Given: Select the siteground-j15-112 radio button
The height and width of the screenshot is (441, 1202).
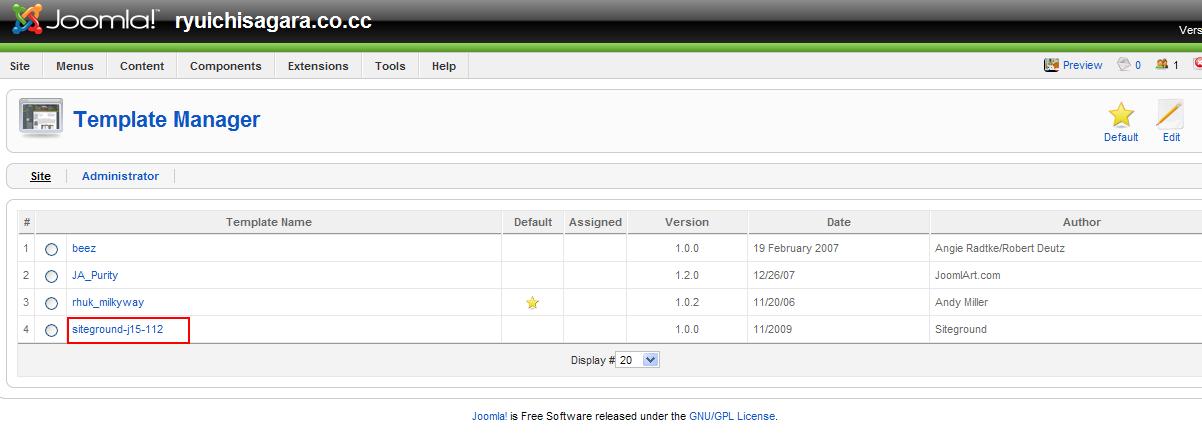Looking at the screenshot, I should 51,330.
